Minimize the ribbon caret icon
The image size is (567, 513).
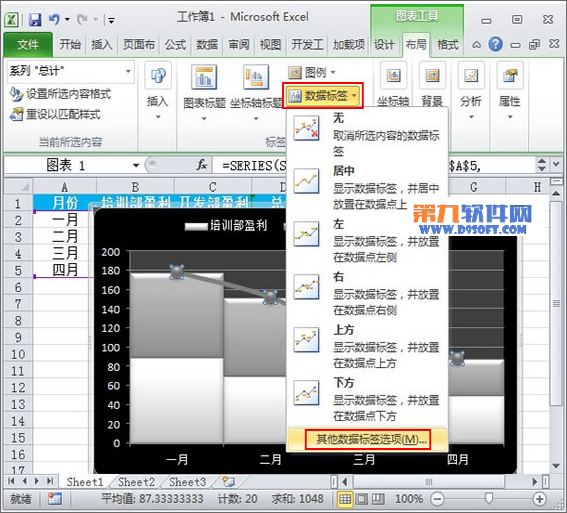click(477, 45)
